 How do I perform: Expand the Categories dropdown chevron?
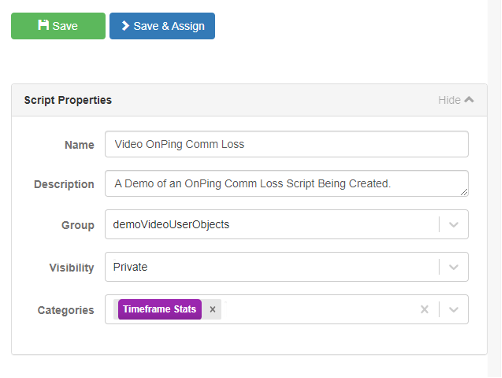click(x=454, y=310)
